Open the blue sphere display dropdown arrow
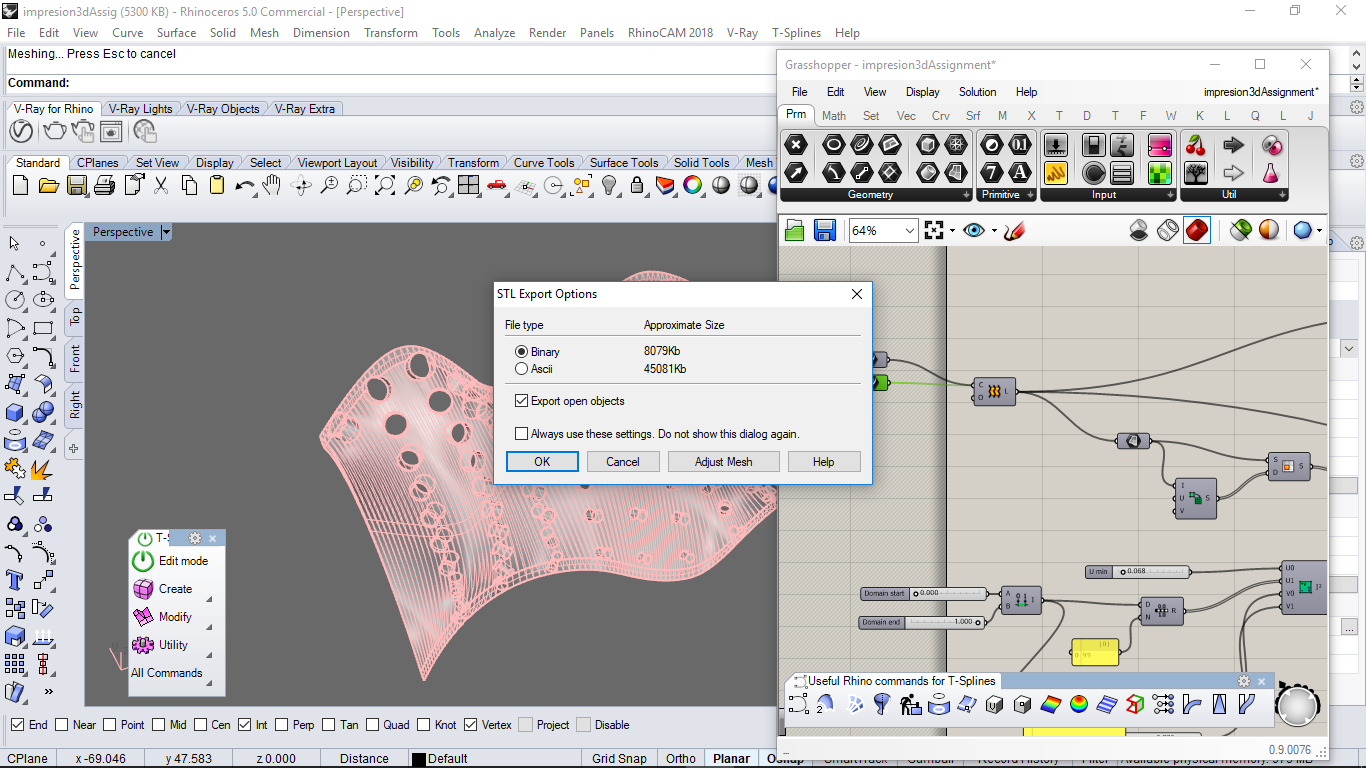 click(1319, 231)
